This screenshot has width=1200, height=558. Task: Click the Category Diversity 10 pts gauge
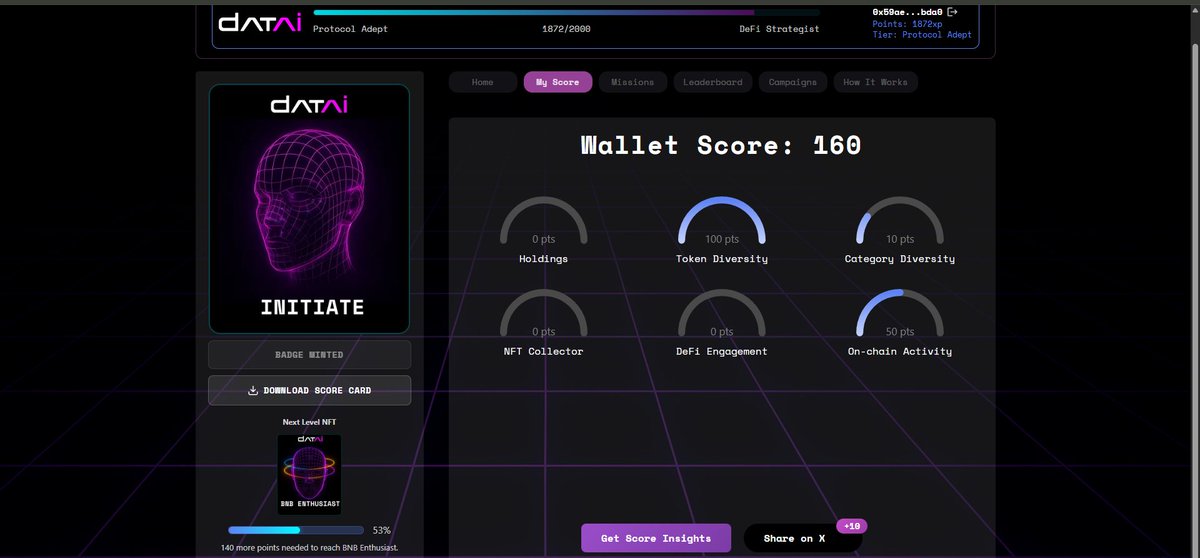click(900, 222)
